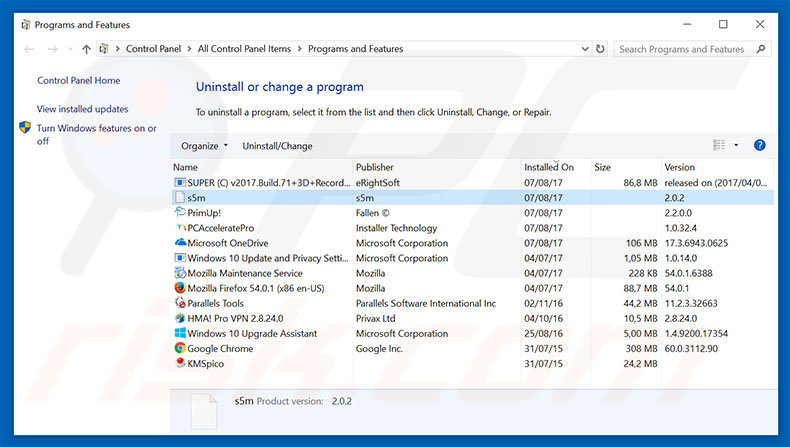The height and width of the screenshot is (447, 790).
Task: Select Parallels Tools name in the list
Action: 216,303
